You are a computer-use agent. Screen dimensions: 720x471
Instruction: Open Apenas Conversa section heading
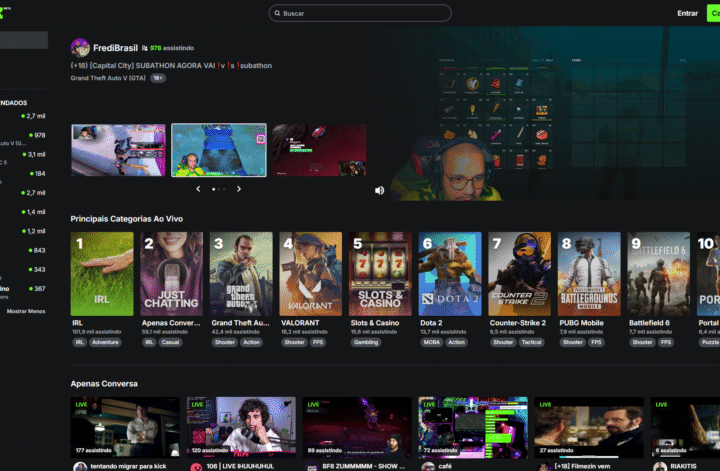104,384
